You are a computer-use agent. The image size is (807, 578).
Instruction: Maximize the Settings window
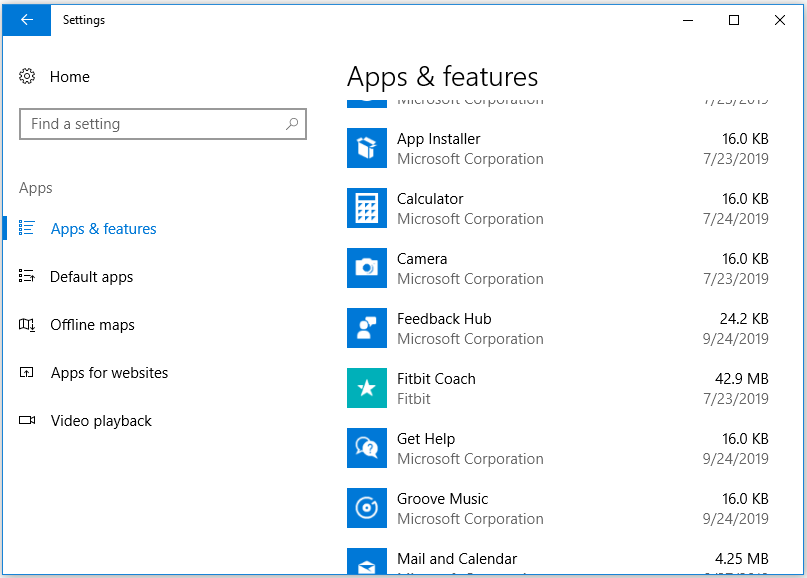734,20
